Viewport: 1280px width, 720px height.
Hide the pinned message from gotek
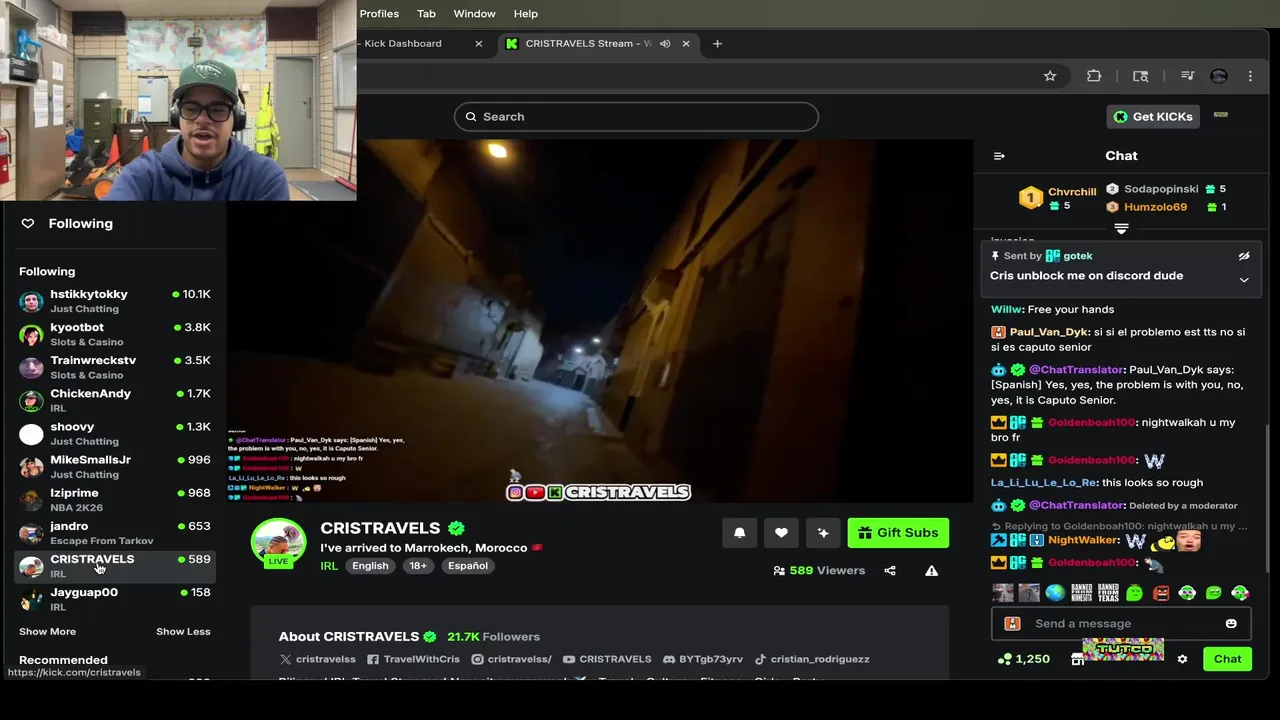pos(1244,256)
